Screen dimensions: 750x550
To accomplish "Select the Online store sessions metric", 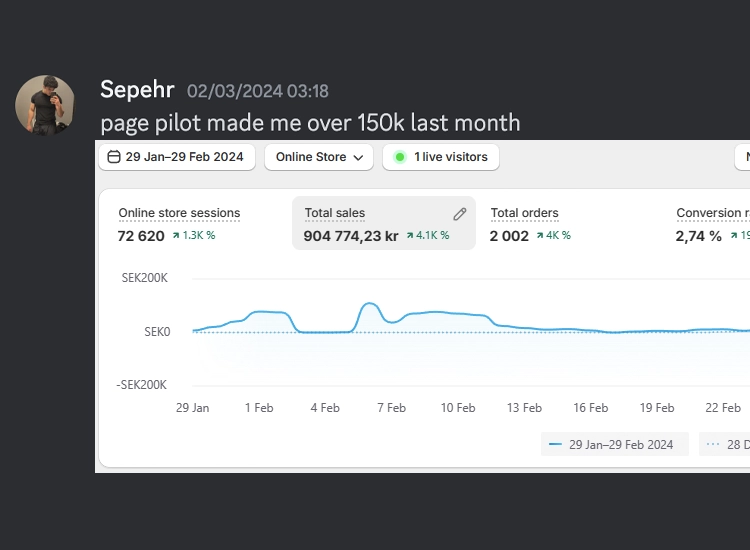I will [179, 213].
